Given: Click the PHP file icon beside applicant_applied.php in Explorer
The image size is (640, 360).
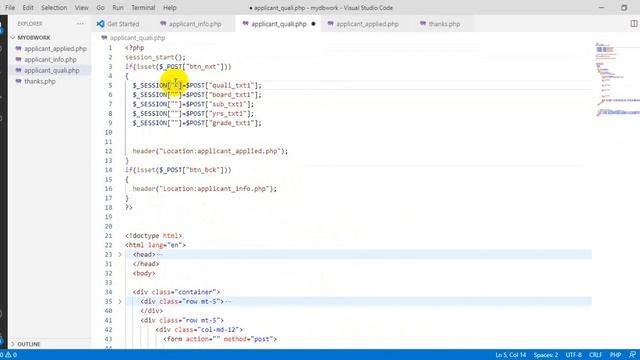Looking at the screenshot, I should pyautogui.click(x=18, y=49).
